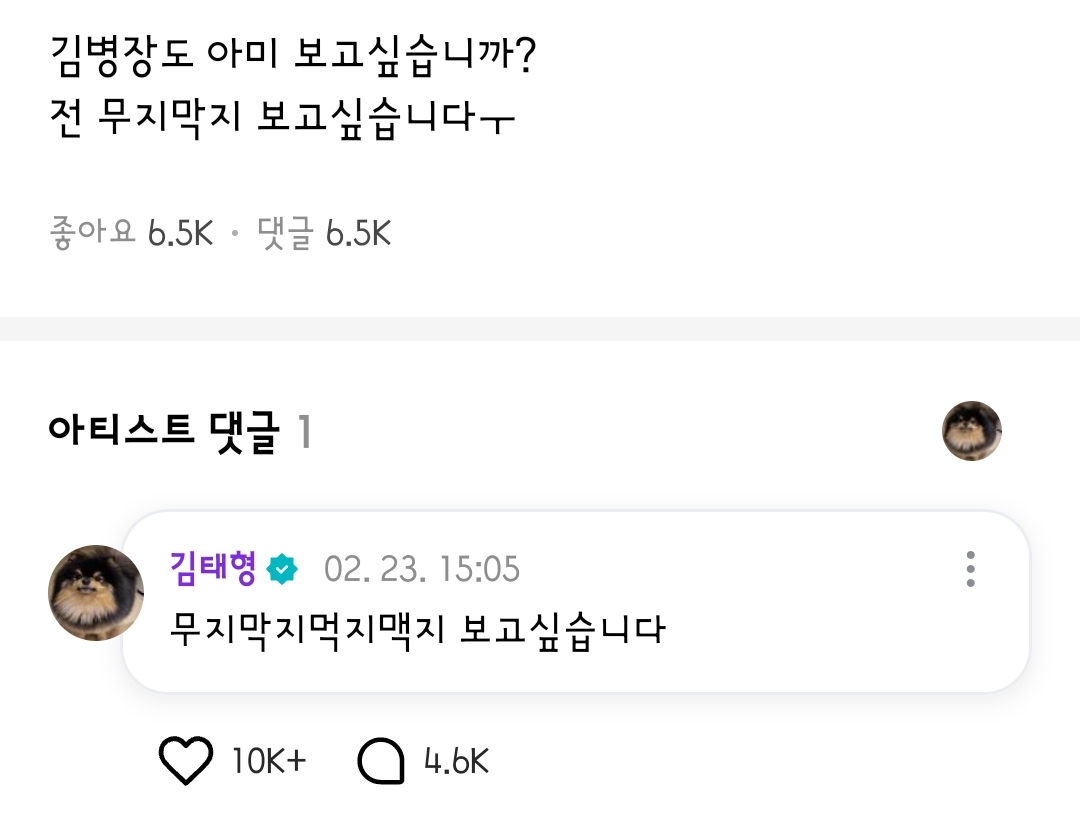Image resolution: width=1080 pixels, height=818 pixels.
Task: Tap the small artist avatar beside 아티스트 댓글
Action: [x=972, y=431]
